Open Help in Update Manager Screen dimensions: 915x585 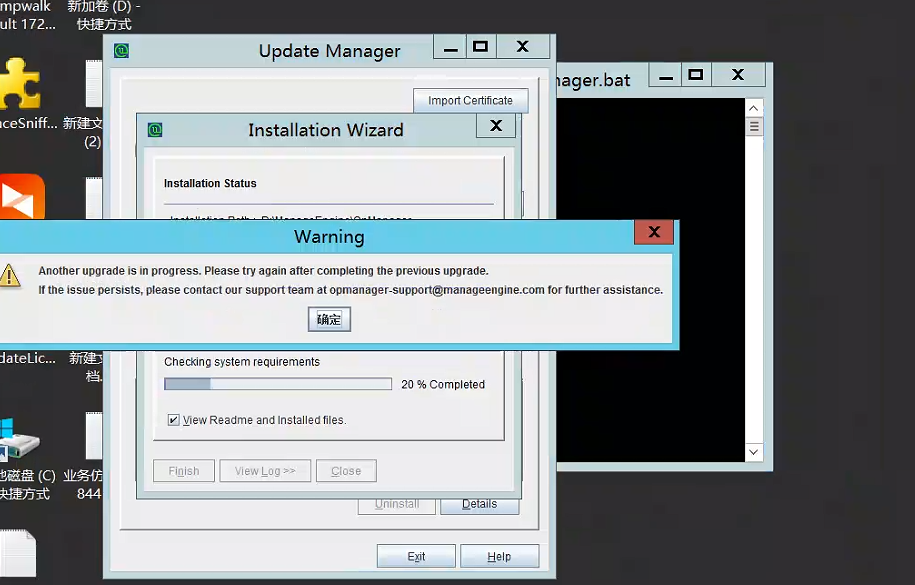499,556
